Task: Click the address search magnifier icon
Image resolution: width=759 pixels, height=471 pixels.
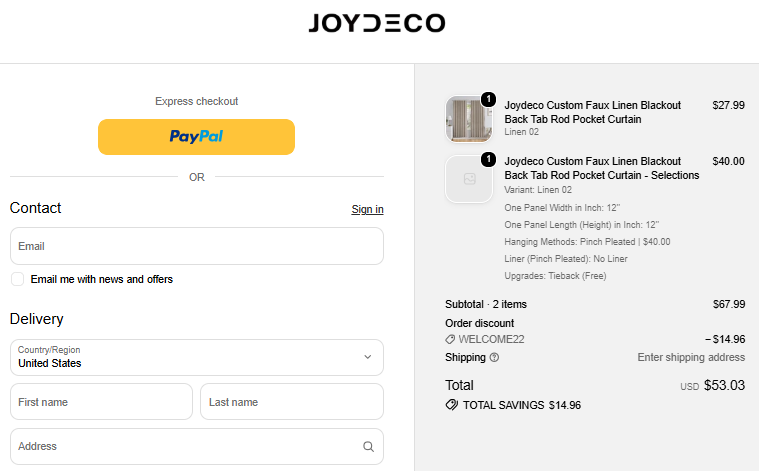Action: click(368, 446)
